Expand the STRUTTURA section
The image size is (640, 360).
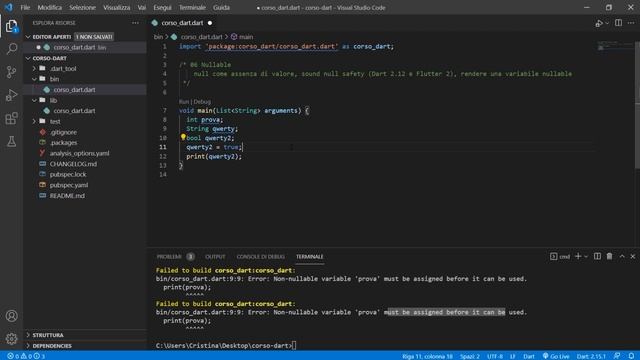[48, 335]
